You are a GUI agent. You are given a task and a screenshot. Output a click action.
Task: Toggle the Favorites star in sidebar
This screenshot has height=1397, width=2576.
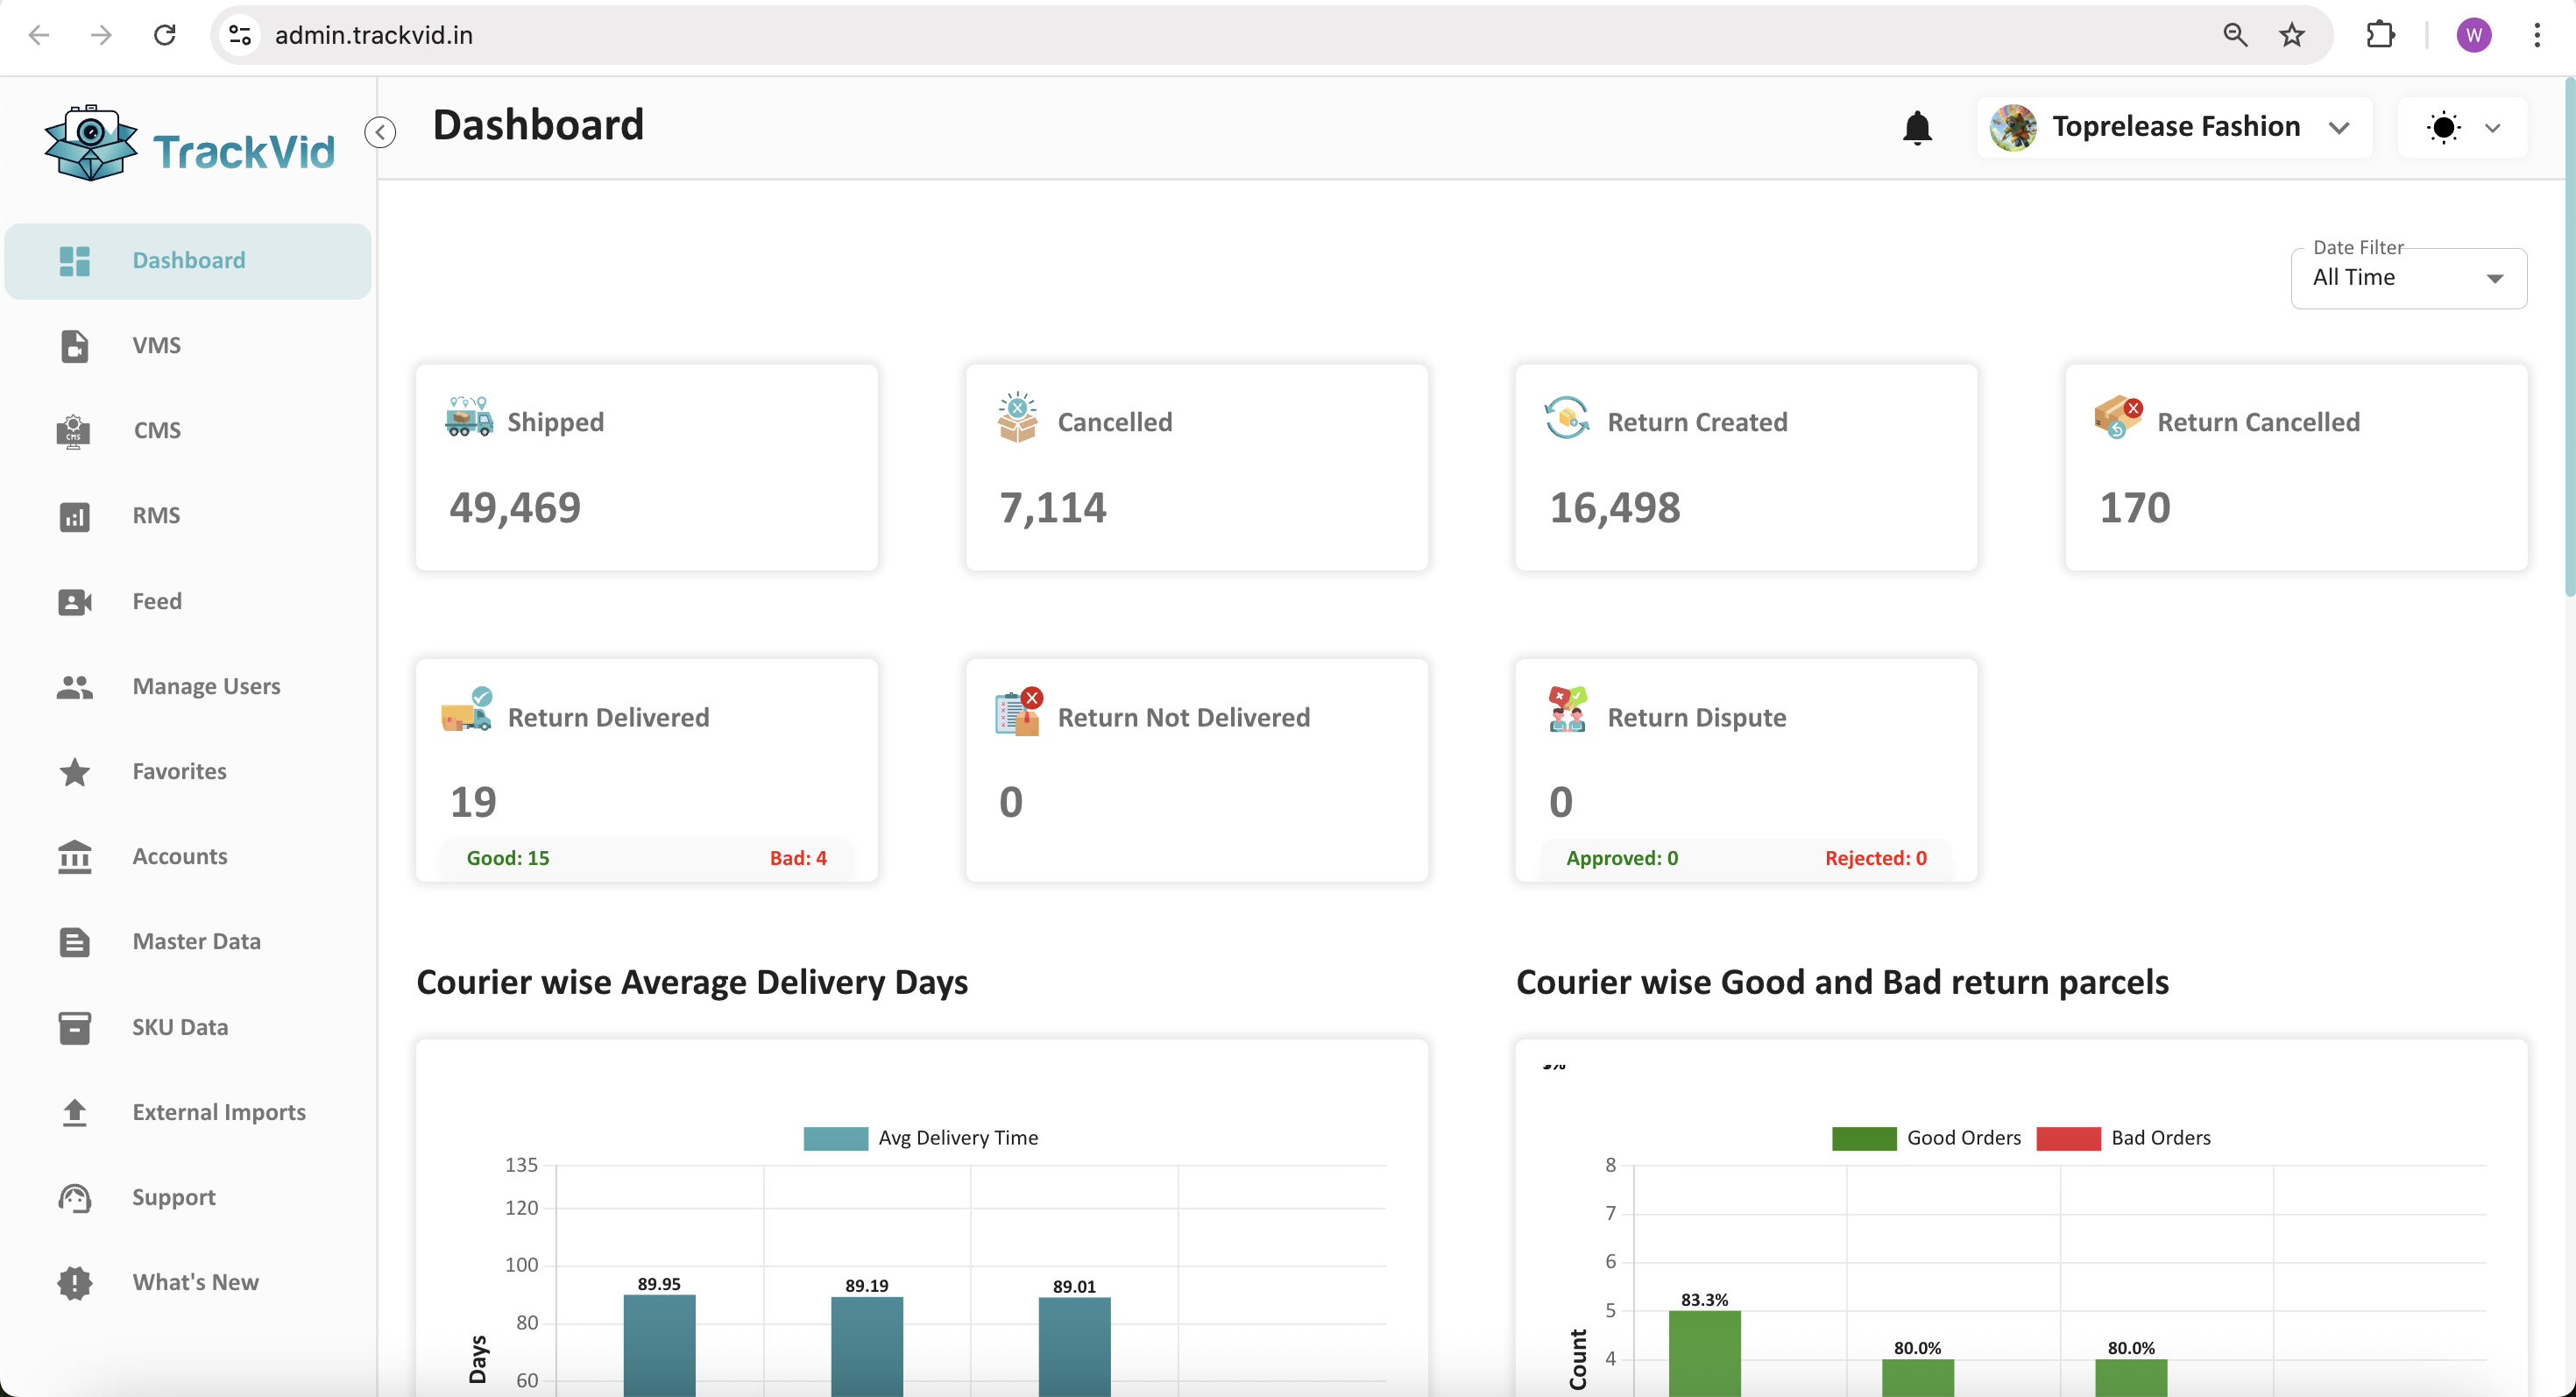[x=74, y=771]
